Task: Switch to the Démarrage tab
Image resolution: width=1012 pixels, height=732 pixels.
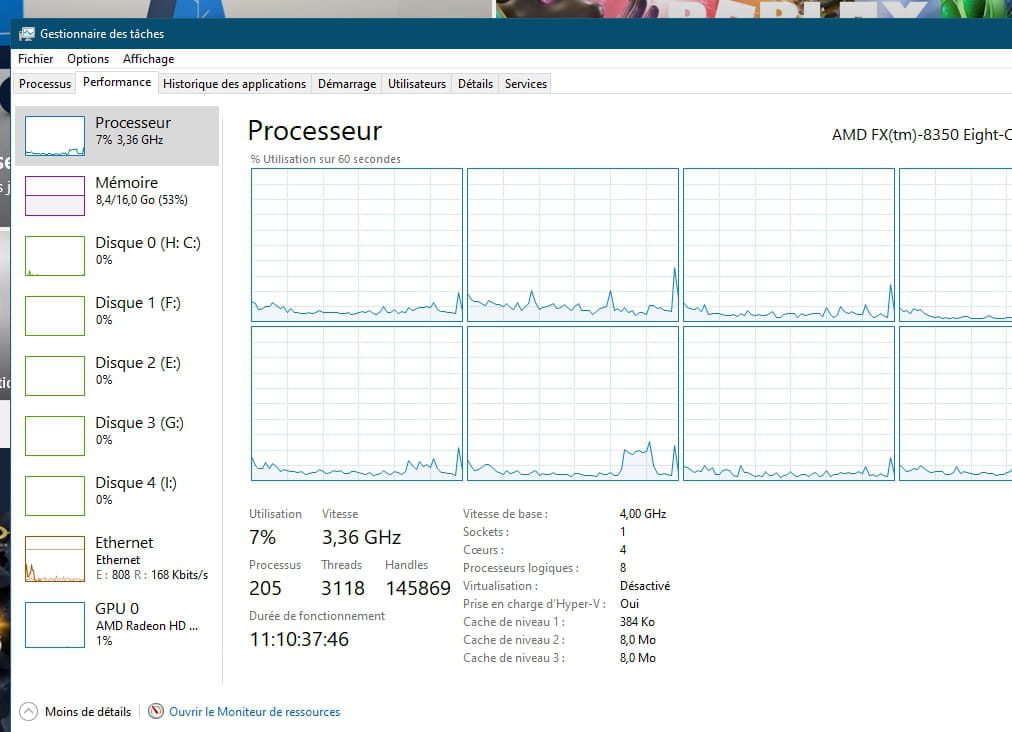Action: 347,84
